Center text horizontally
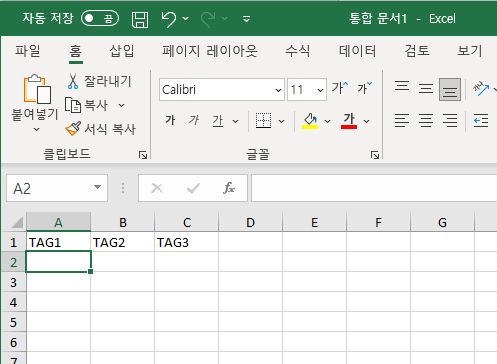Screen dimensions: 497x364 click(426, 120)
